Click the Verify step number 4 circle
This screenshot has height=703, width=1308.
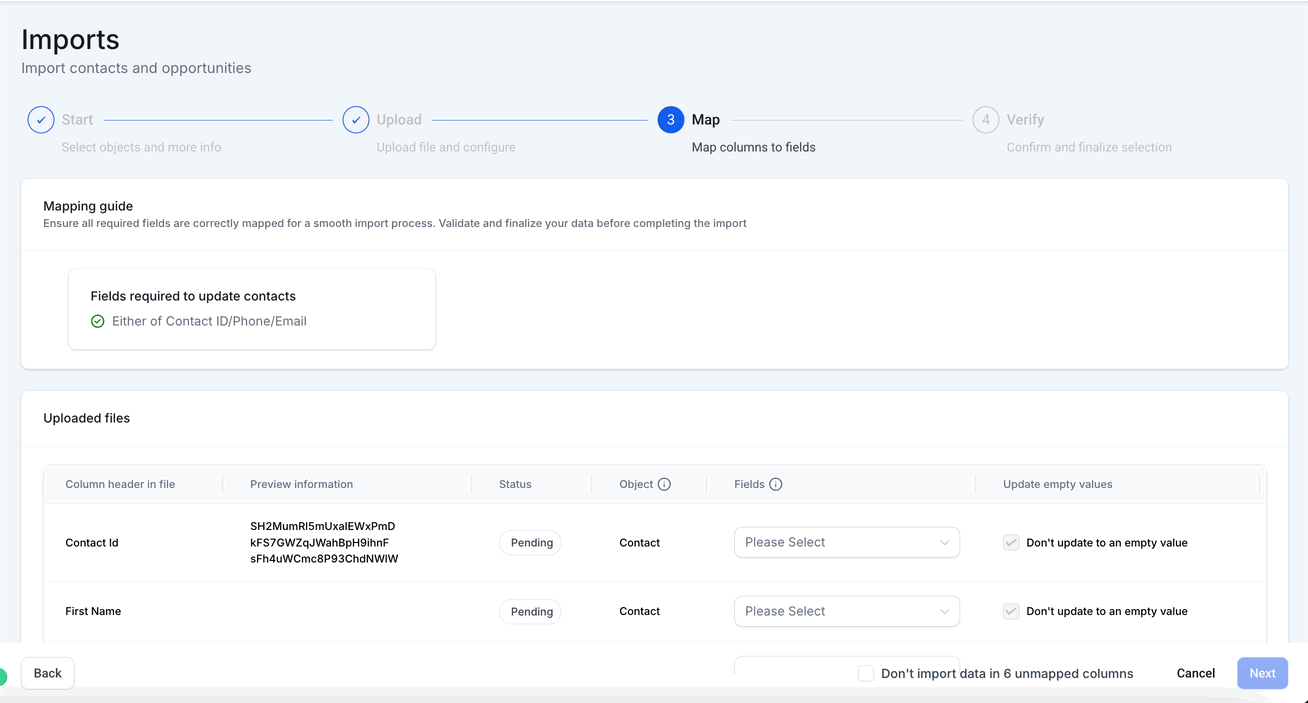[x=986, y=120]
